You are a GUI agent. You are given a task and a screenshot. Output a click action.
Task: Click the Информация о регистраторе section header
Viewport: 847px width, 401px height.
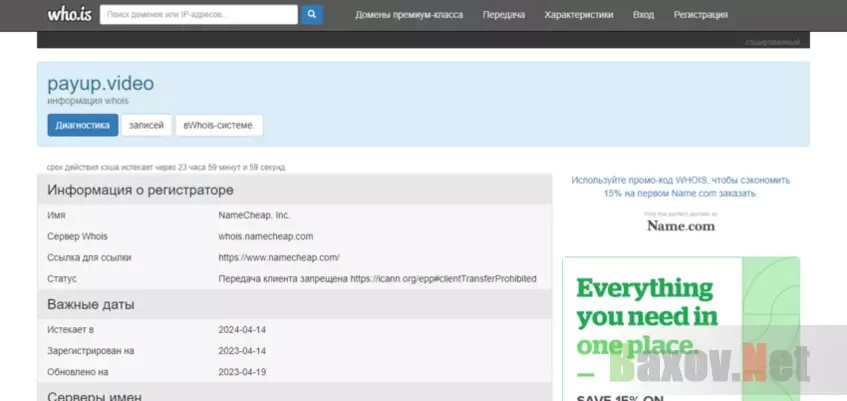140,190
